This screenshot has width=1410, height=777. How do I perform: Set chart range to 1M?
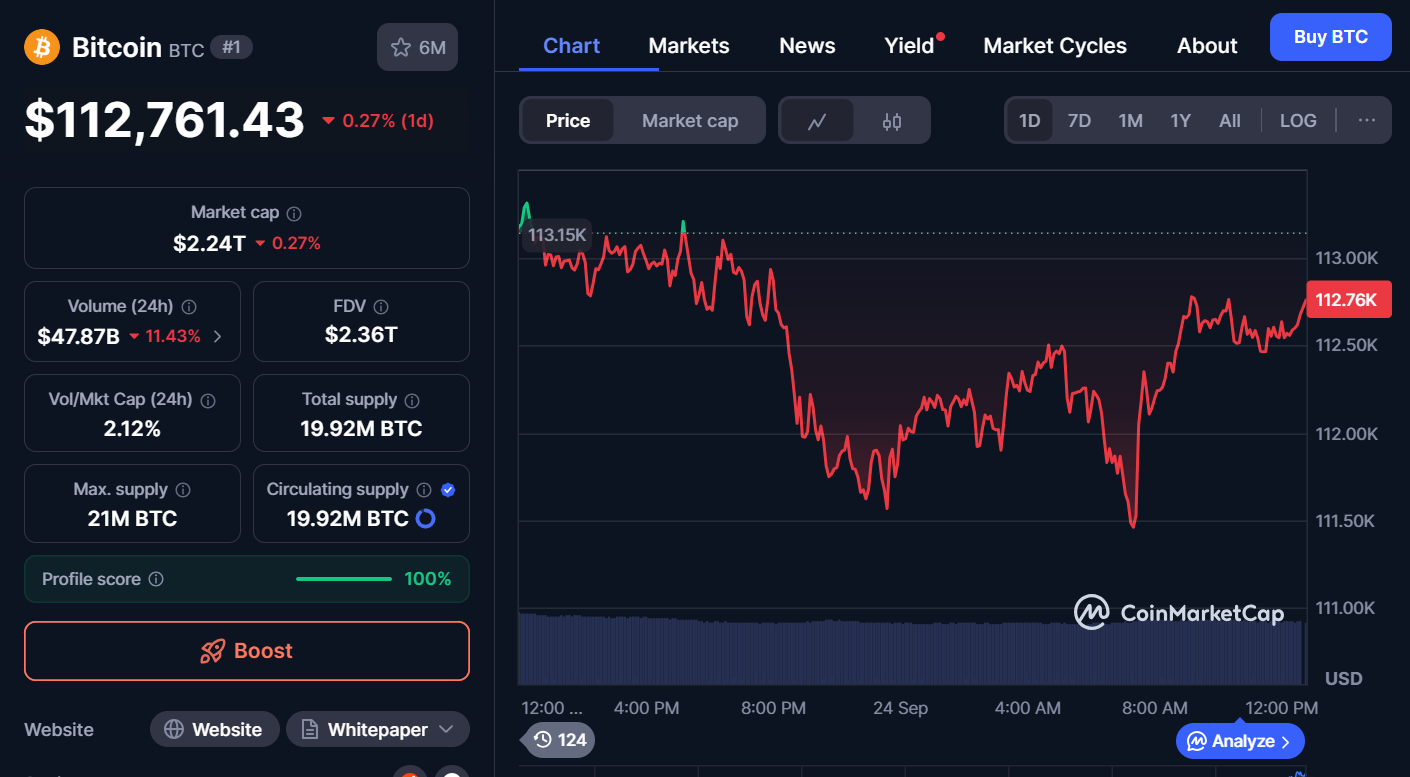pos(1130,121)
